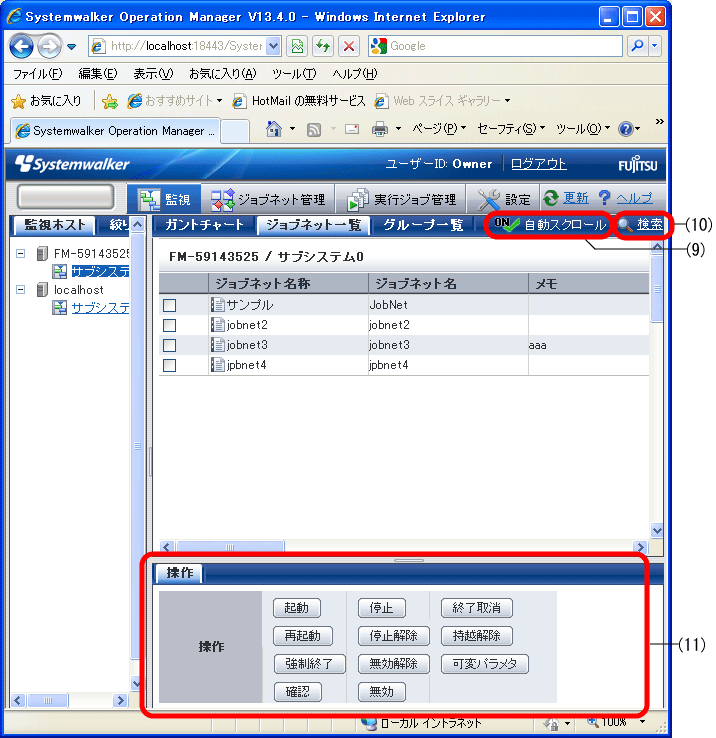Click the Home icon in command bar
Image resolution: width=716 pixels, height=738 pixels.
[274, 128]
